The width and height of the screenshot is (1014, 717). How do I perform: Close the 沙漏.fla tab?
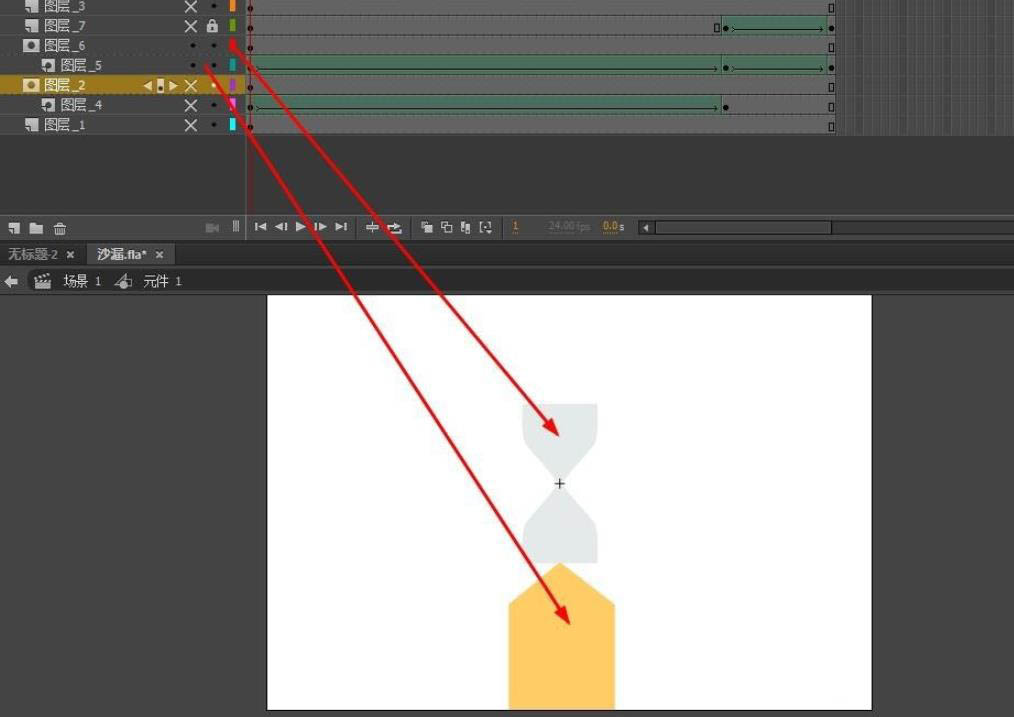point(159,255)
